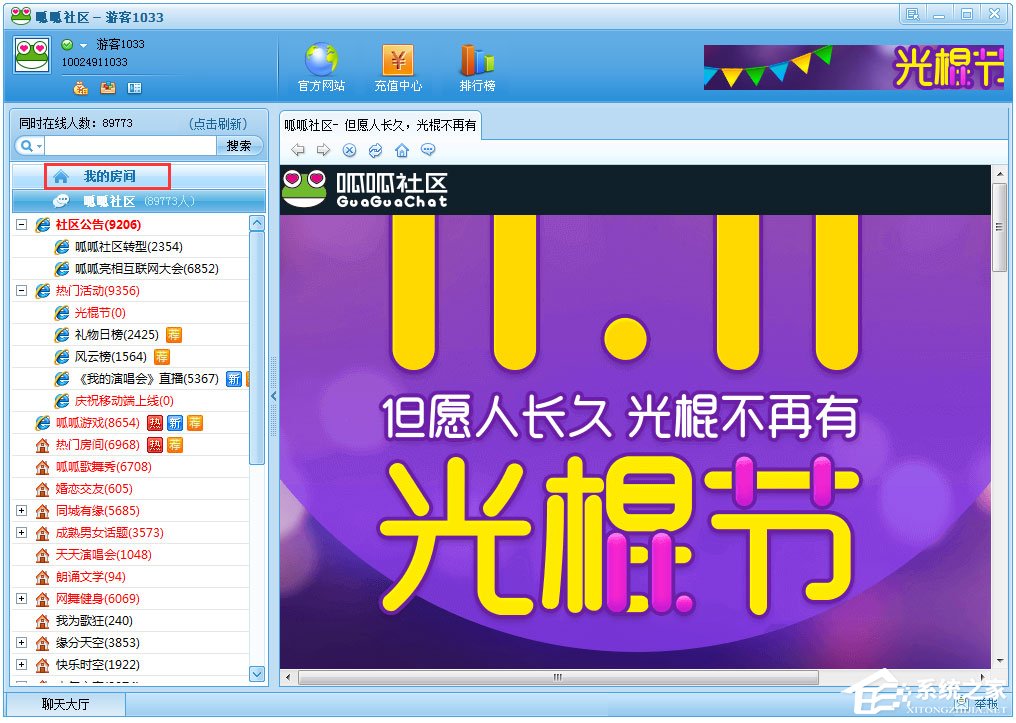This screenshot has width=1016, height=723.
Task: Open the 排行榜 ranking icon
Action: 477,61
